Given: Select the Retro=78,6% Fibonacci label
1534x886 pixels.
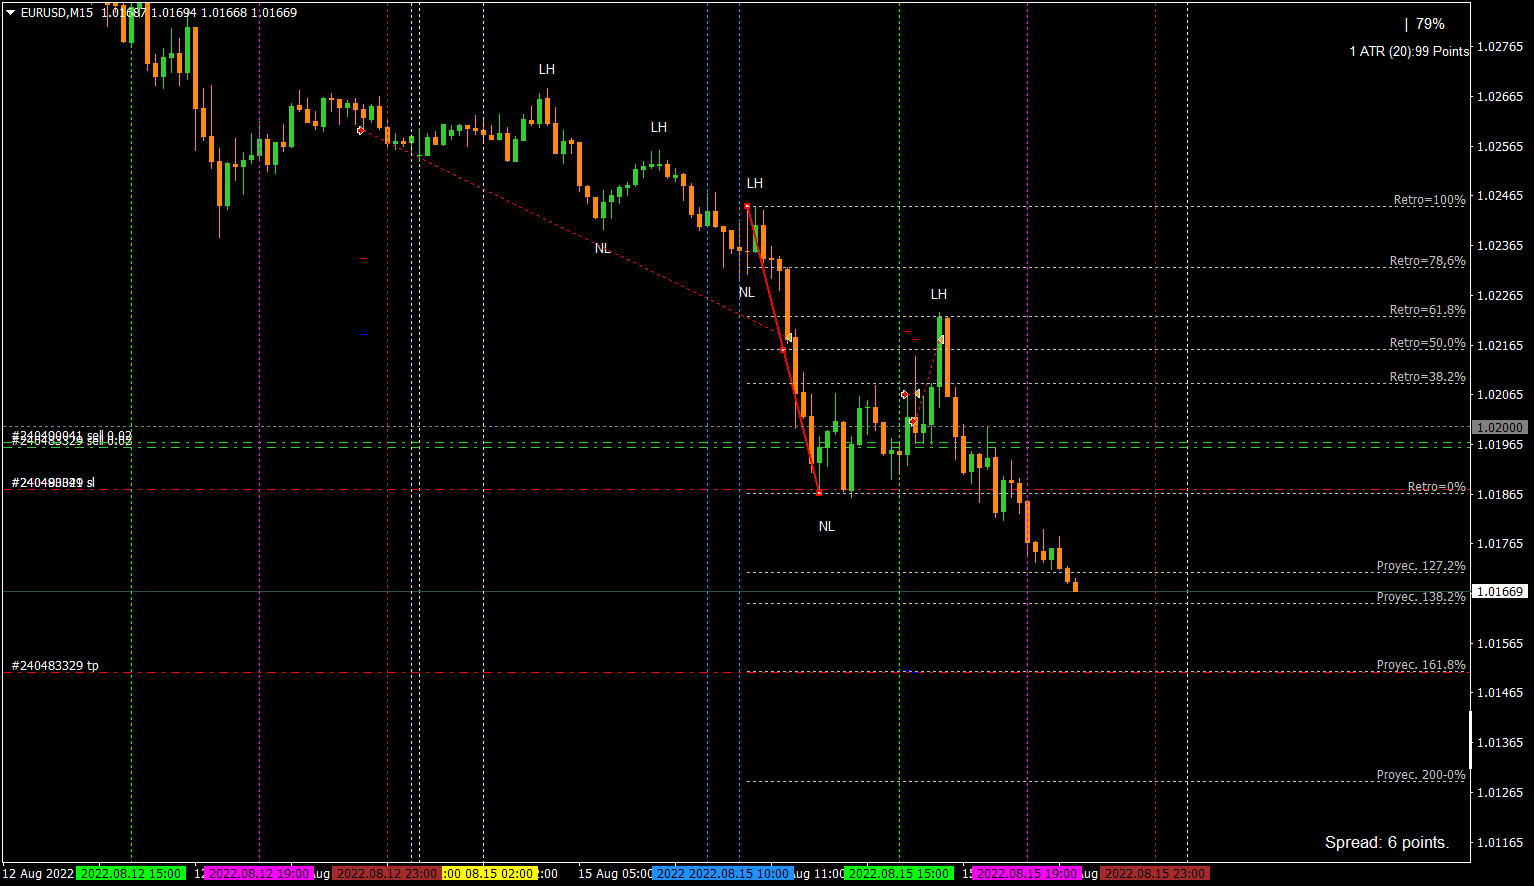Looking at the screenshot, I should [x=1427, y=261].
